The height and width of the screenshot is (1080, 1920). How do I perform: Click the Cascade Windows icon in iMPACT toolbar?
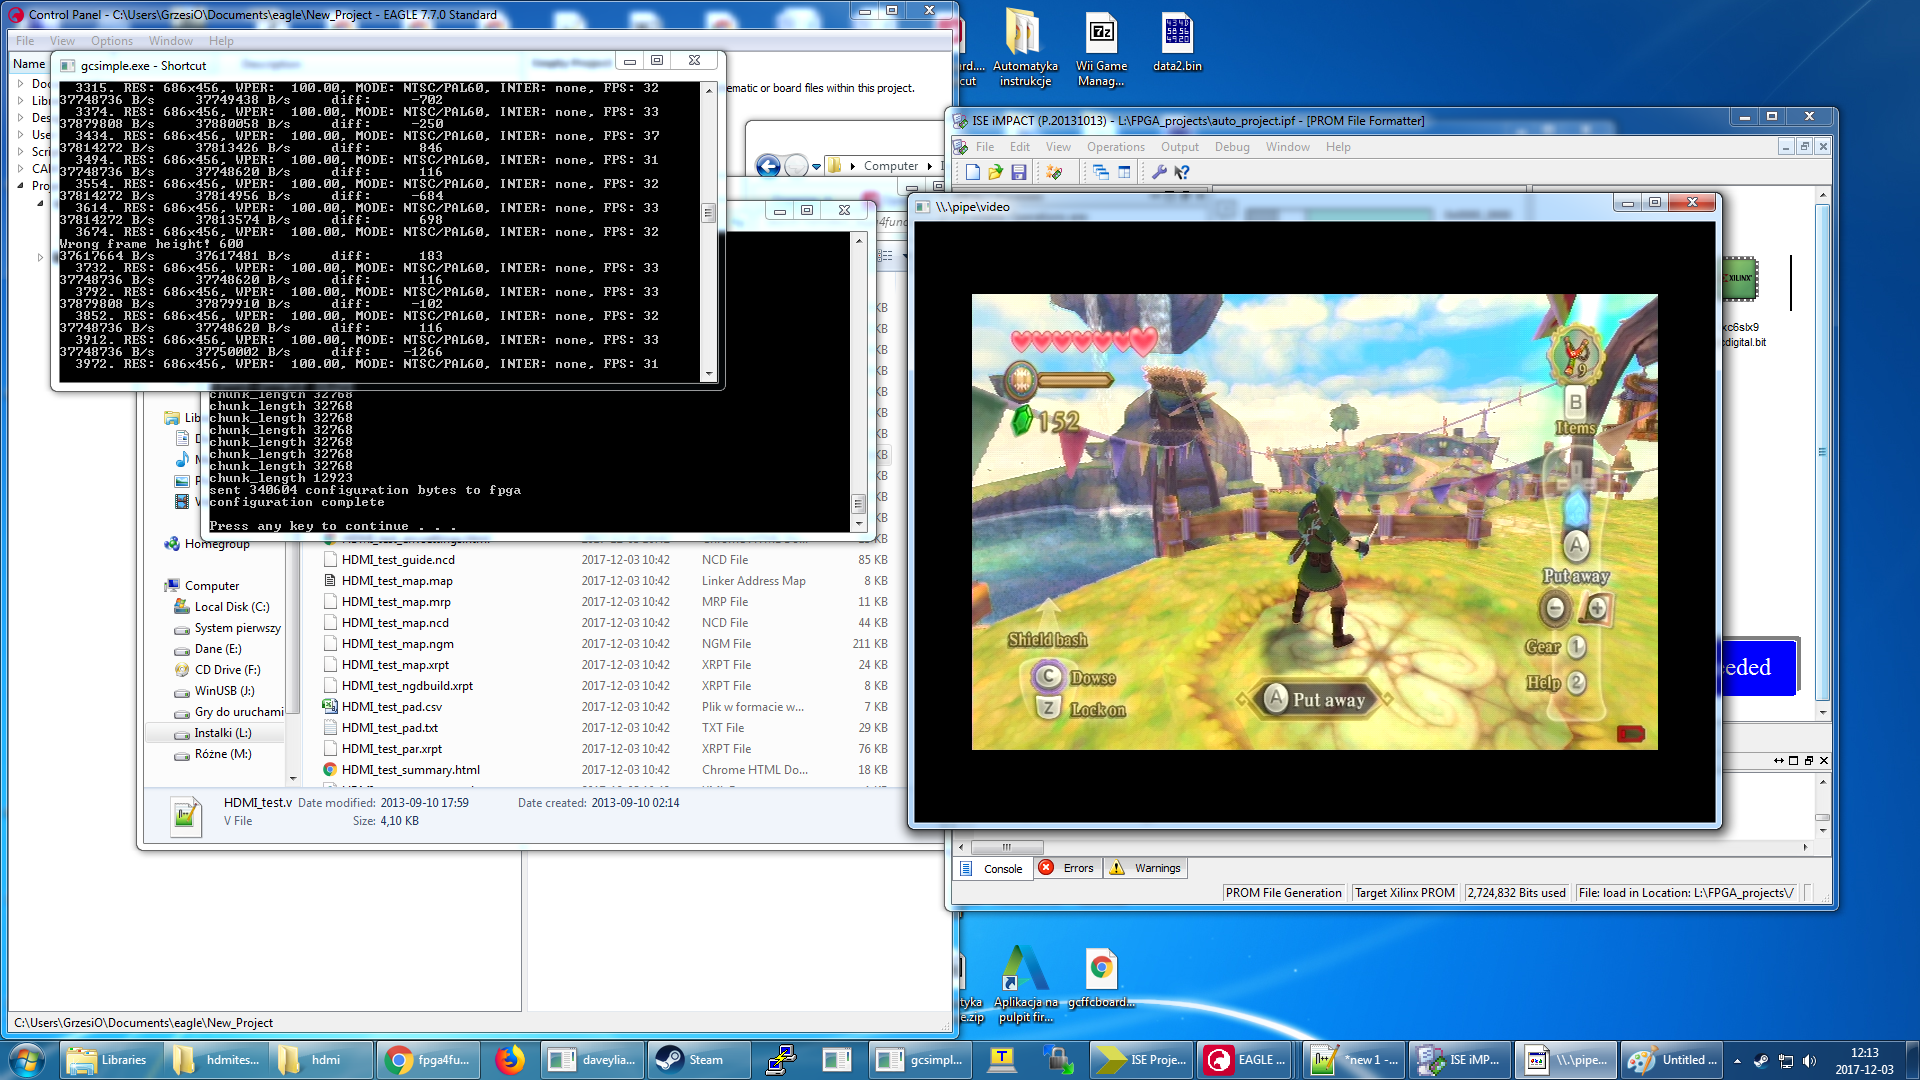1101,172
